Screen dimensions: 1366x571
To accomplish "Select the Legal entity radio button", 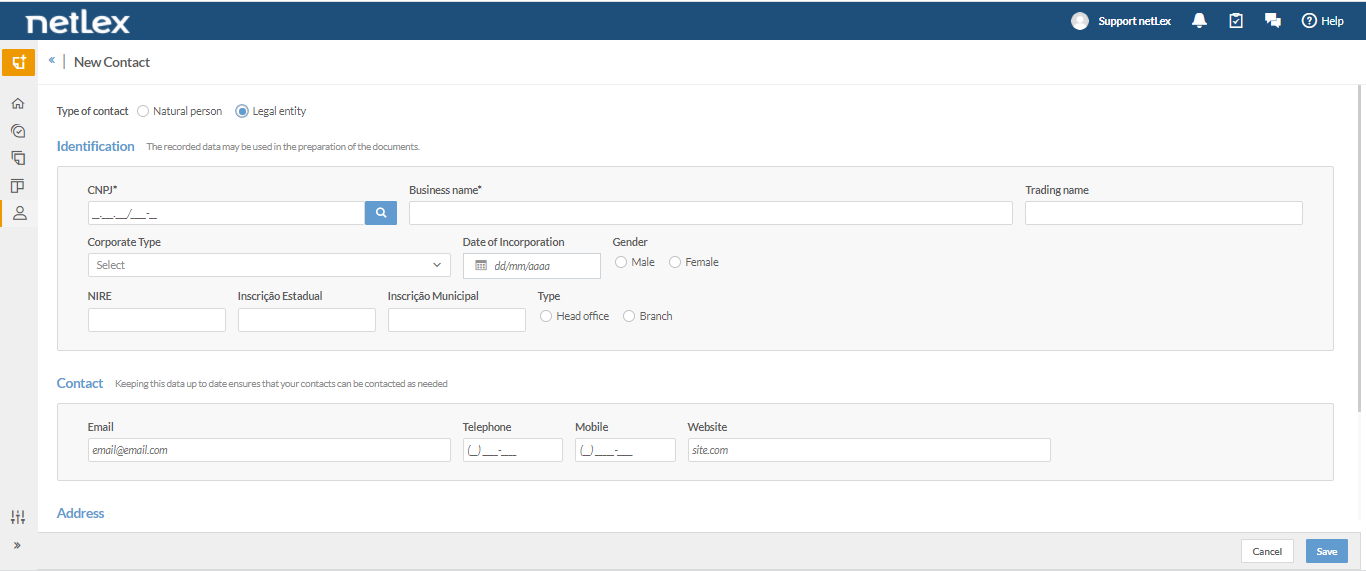I will [242, 111].
